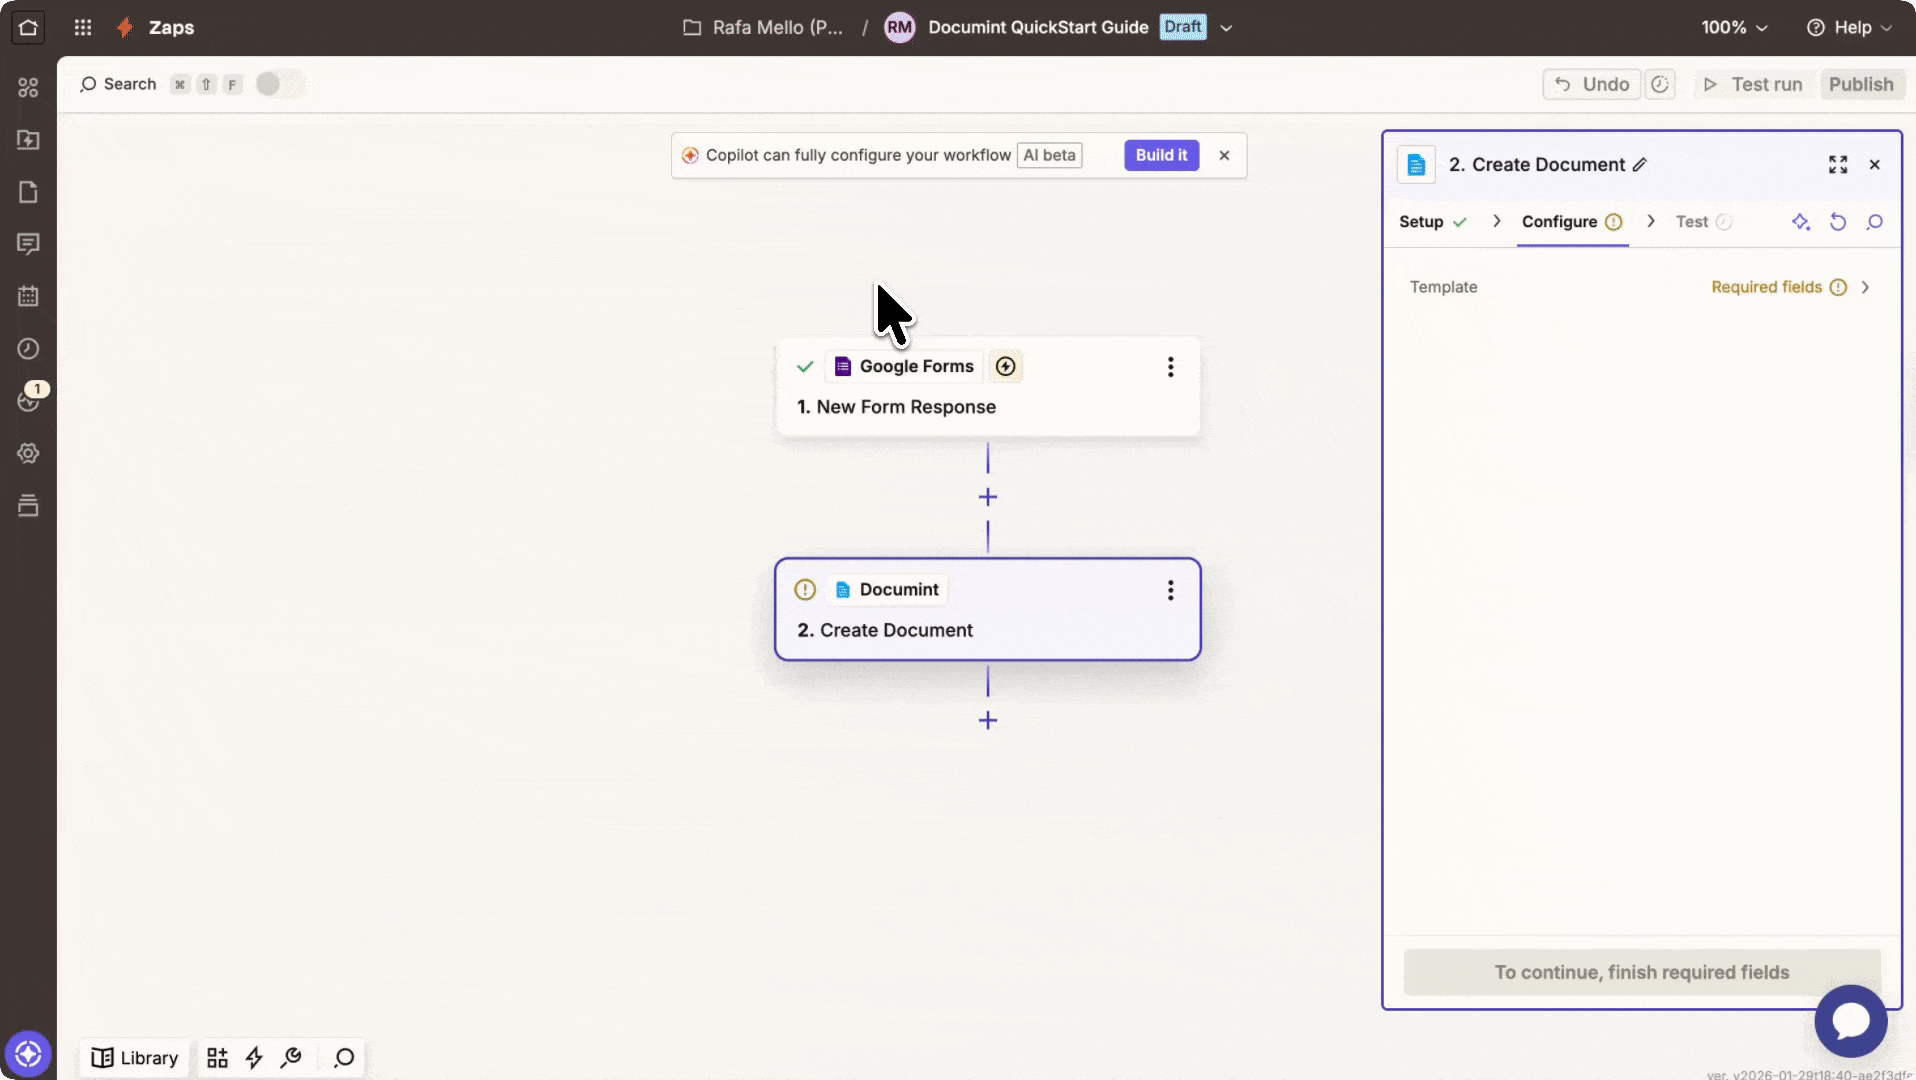Click the pencil icon to rename step
The width and height of the screenshot is (1916, 1080).
coord(1640,165)
